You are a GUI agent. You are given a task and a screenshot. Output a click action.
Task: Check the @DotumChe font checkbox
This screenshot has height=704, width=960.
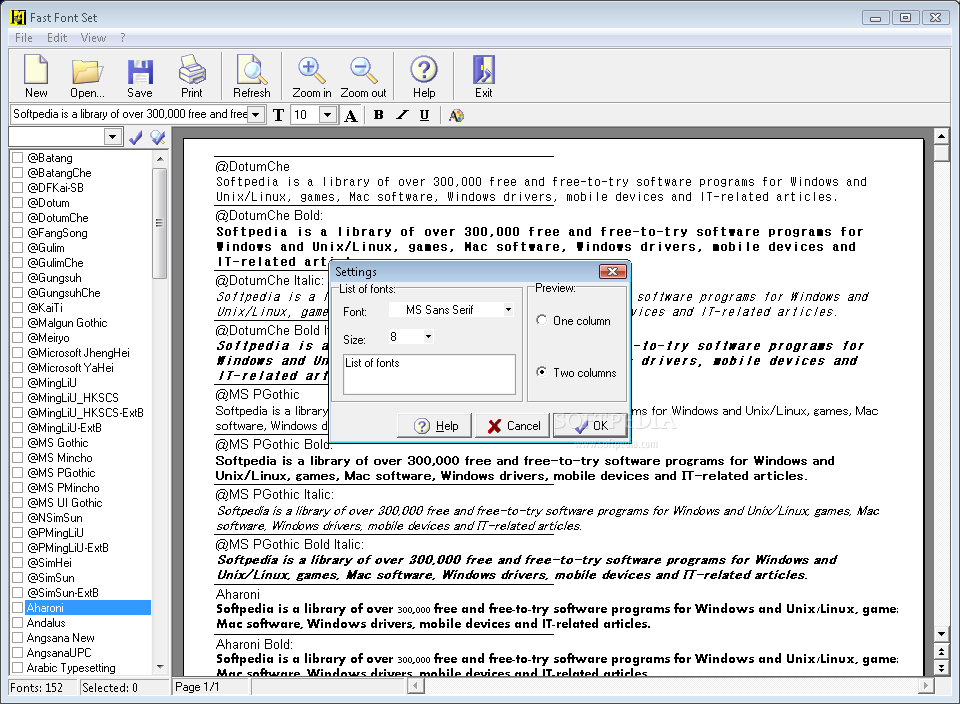18,218
